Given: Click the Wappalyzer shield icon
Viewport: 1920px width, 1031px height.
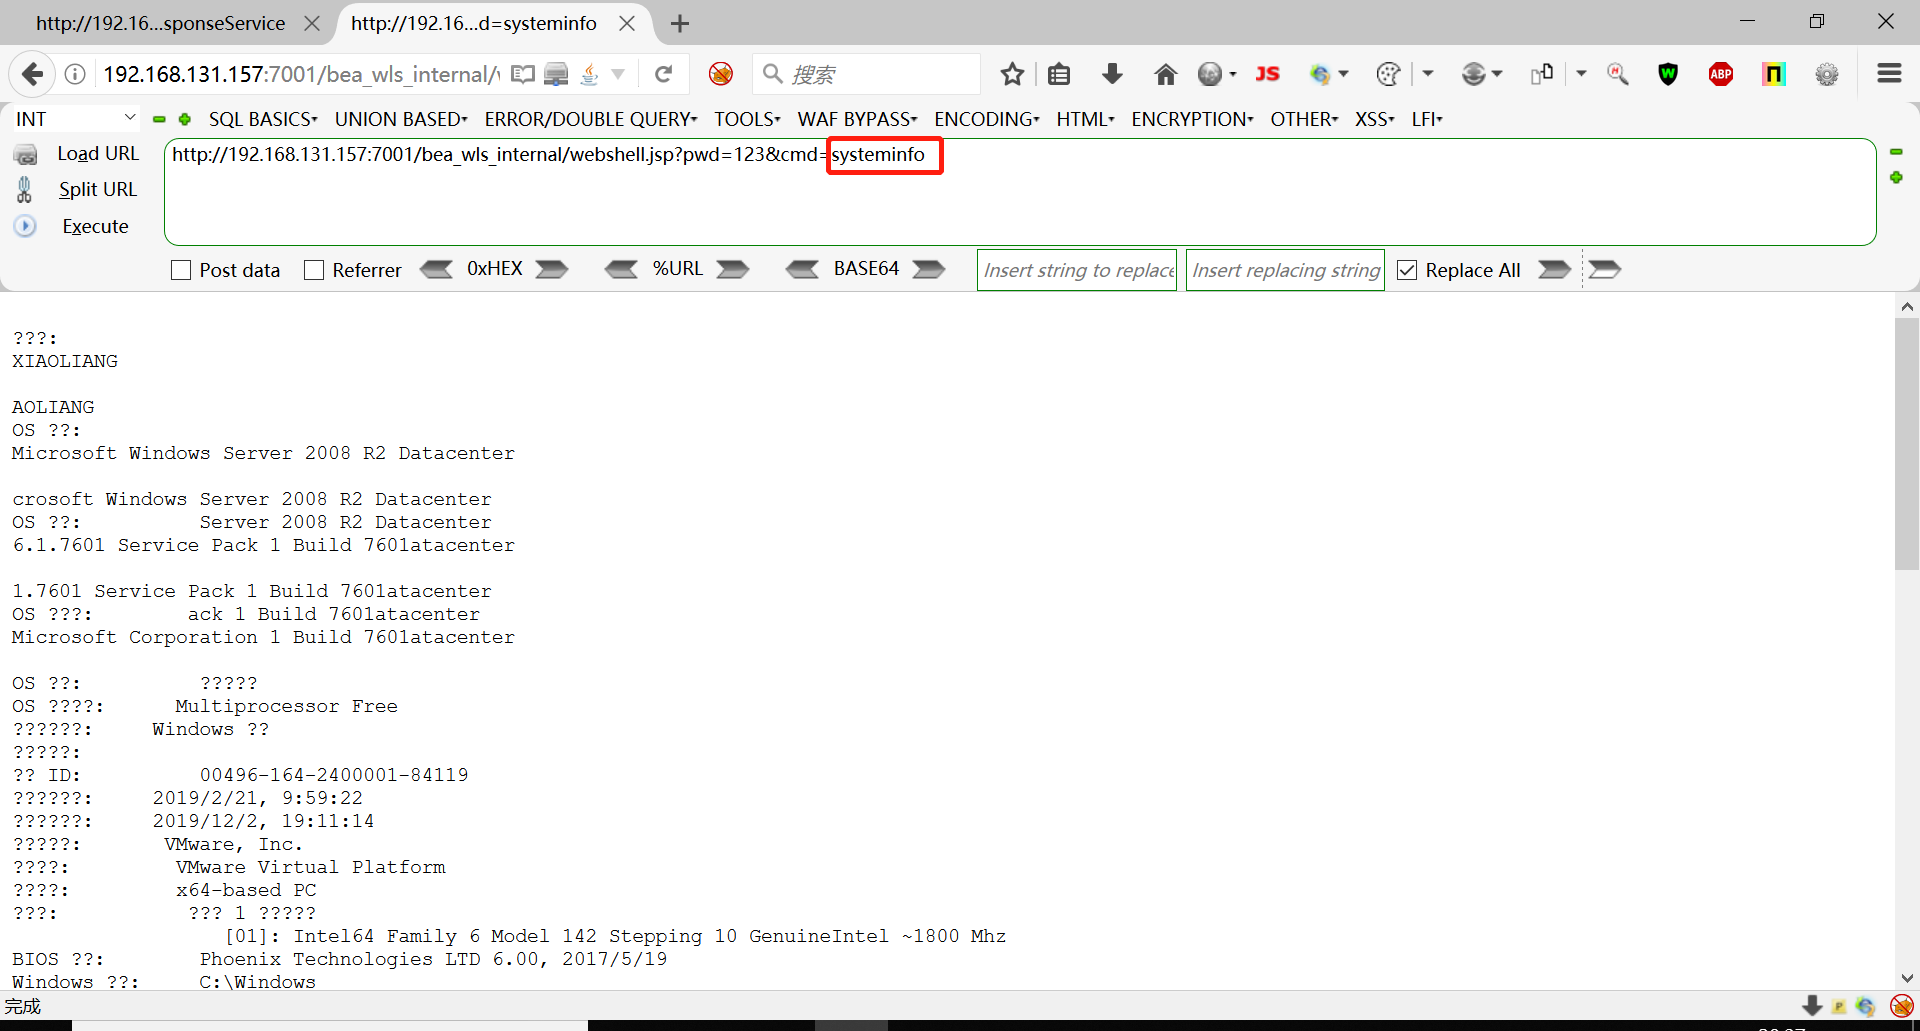Looking at the screenshot, I should point(1668,74).
